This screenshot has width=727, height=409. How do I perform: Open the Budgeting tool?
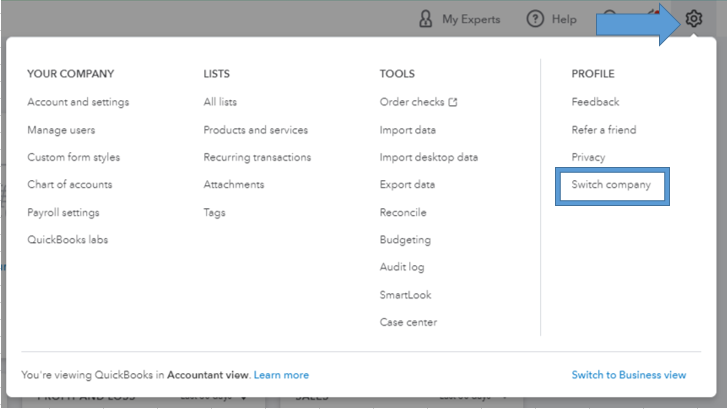coord(405,240)
